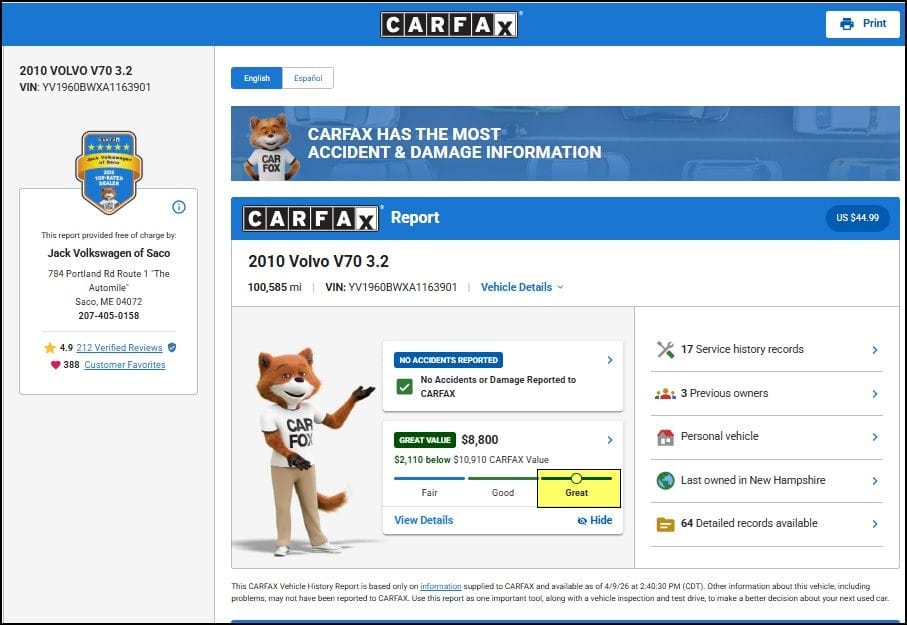This screenshot has height=625, width=907.
Task: Click the Detailed records folder icon
Action: pyautogui.click(x=665, y=524)
